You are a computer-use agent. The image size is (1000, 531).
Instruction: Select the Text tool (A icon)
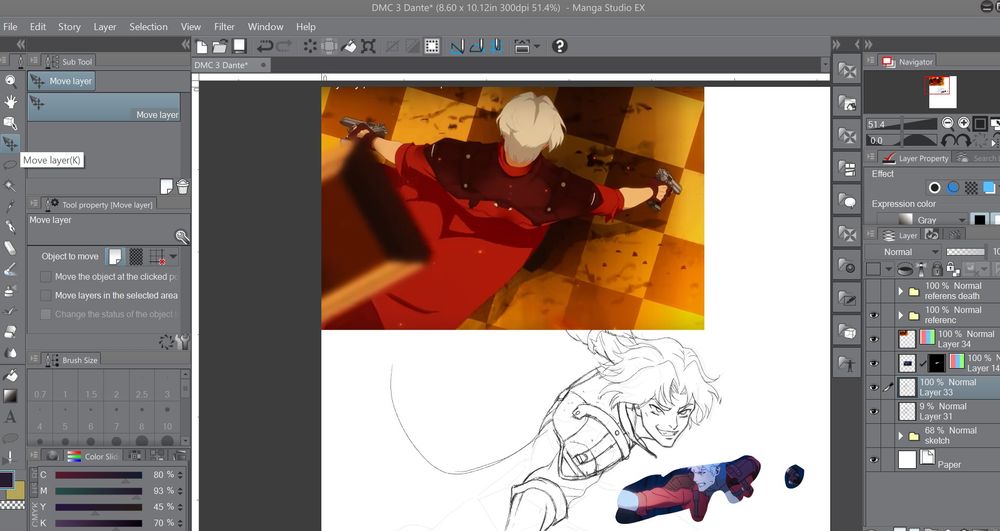(x=10, y=417)
